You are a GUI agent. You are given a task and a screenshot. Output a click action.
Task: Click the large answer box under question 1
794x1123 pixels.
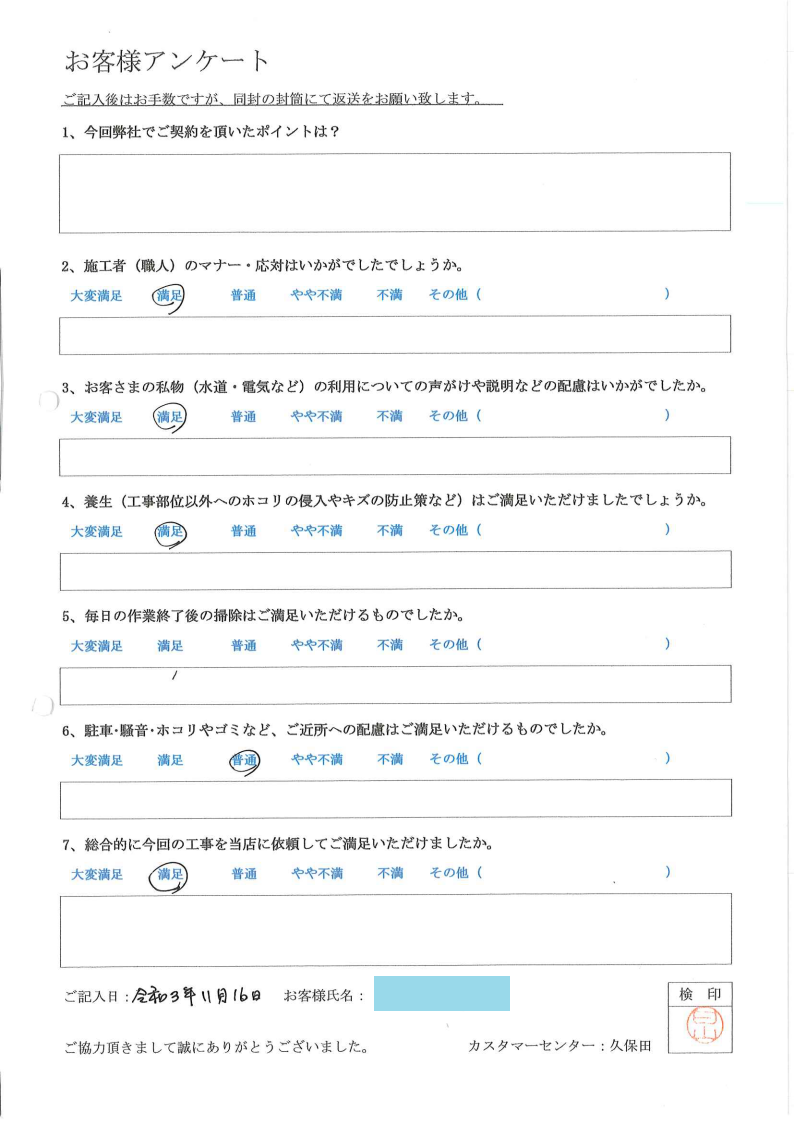[x=395, y=192]
